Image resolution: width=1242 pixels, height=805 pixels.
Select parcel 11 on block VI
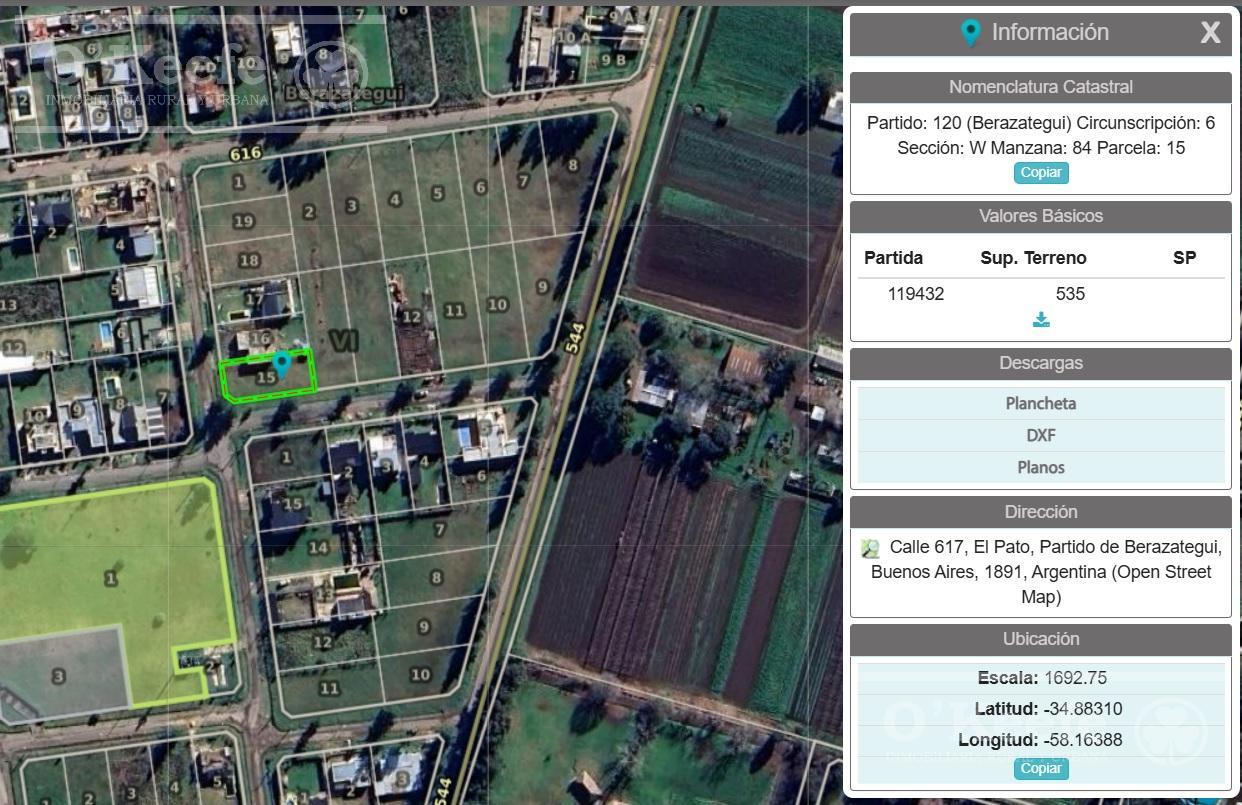pos(455,310)
